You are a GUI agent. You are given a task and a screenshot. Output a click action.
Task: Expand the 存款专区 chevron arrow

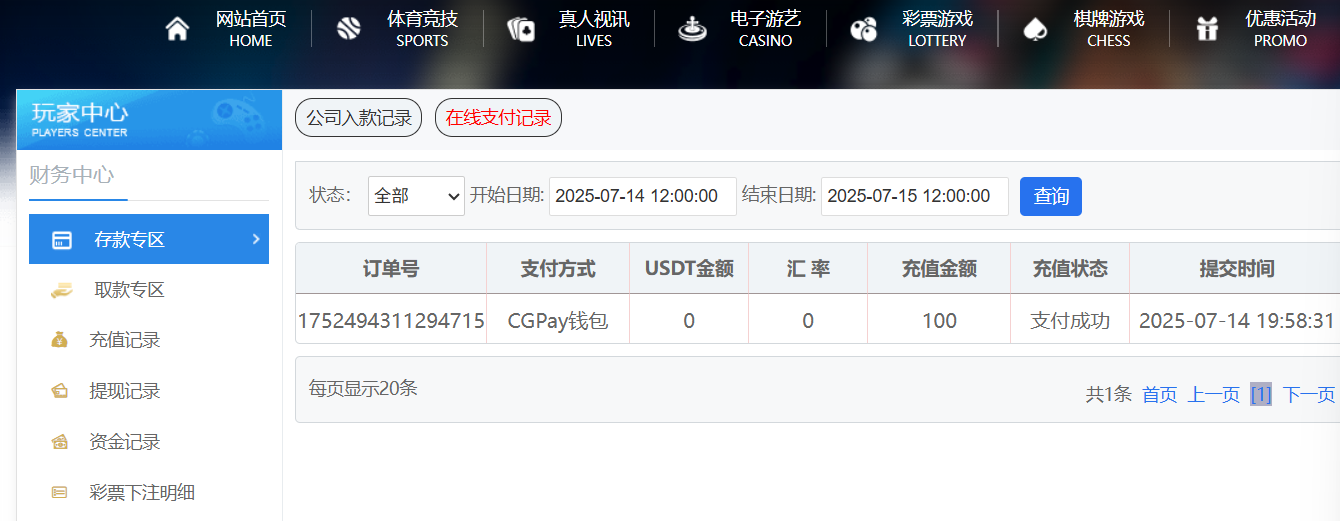[255, 239]
